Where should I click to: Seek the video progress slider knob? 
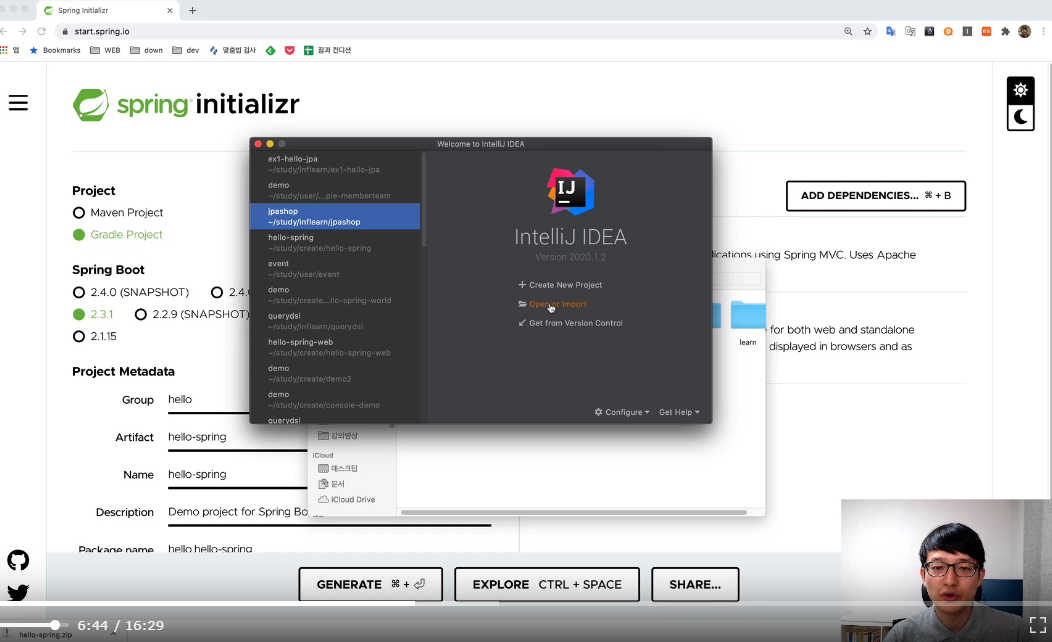pos(55,625)
